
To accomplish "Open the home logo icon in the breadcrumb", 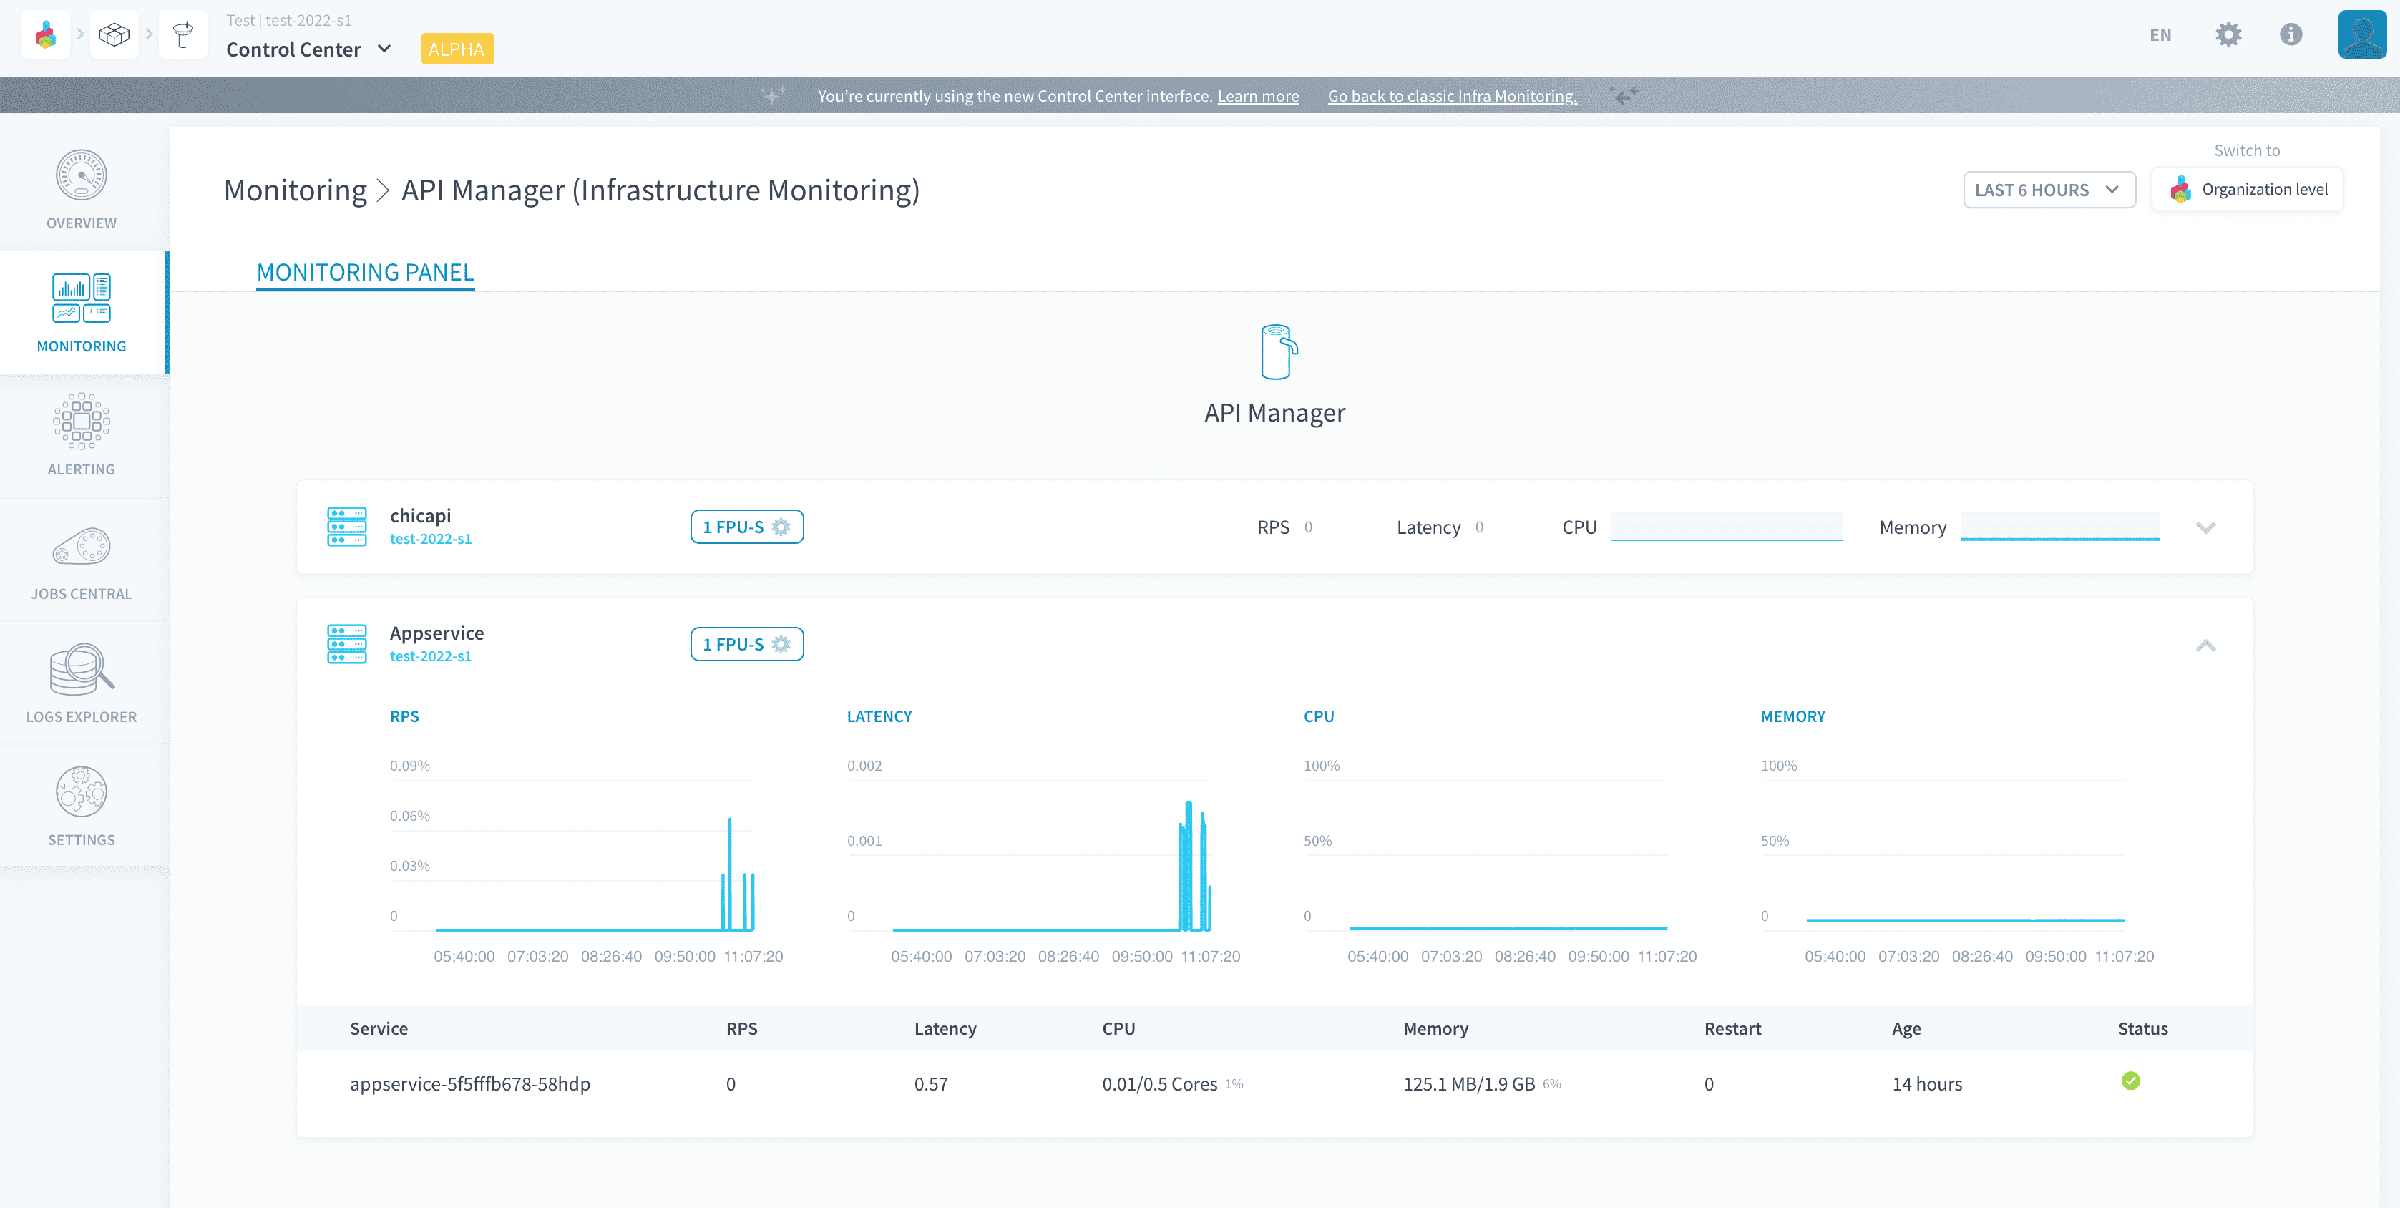I will click(45, 36).
